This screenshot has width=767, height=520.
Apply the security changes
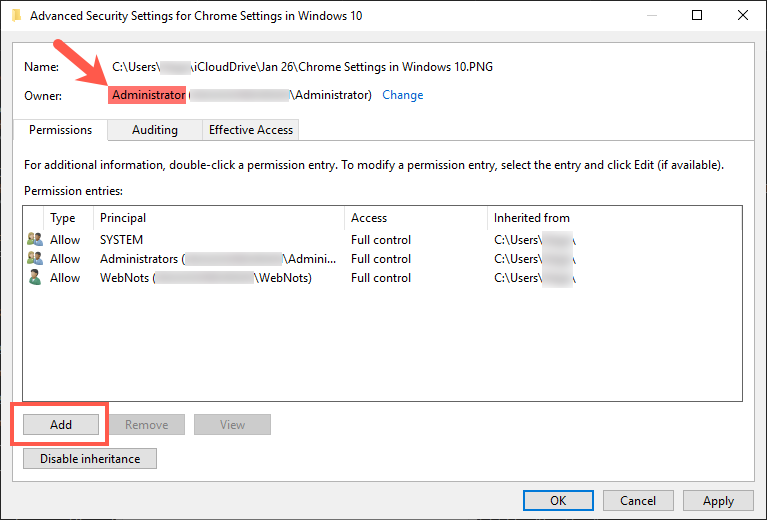718,500
